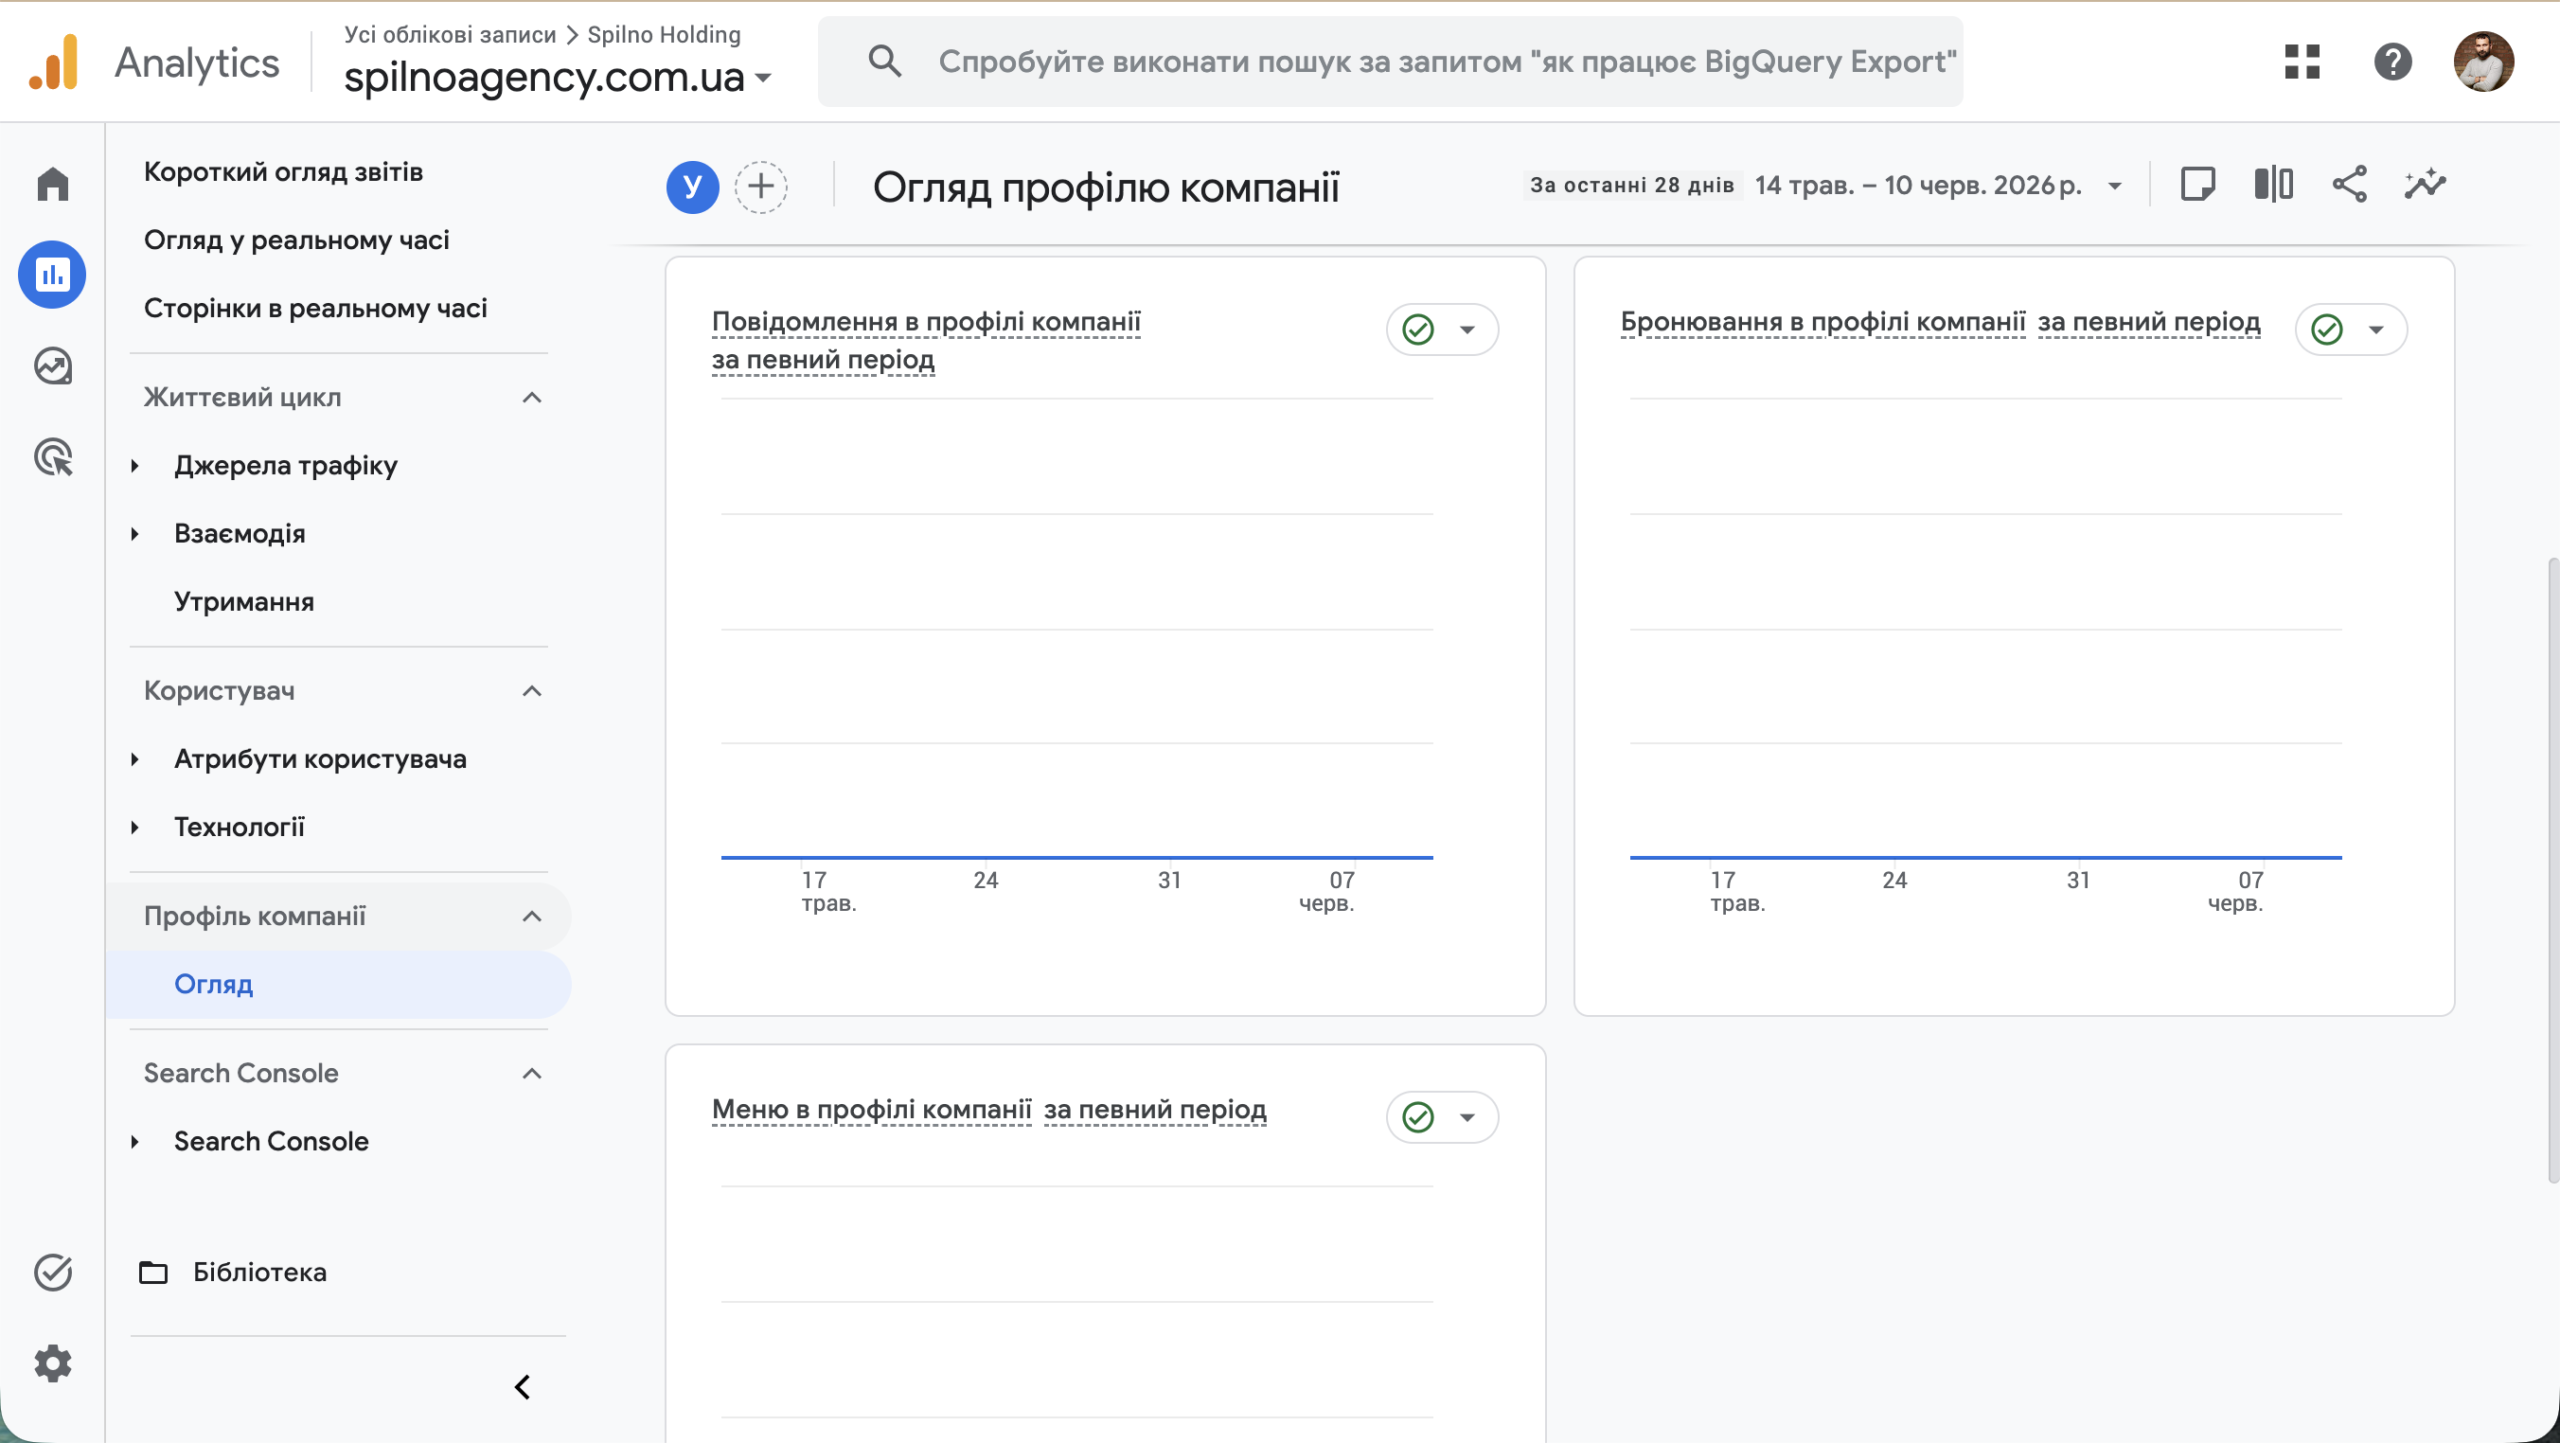
Task: Open Google apps grid icon
Action: click(x=2302, y=62)
